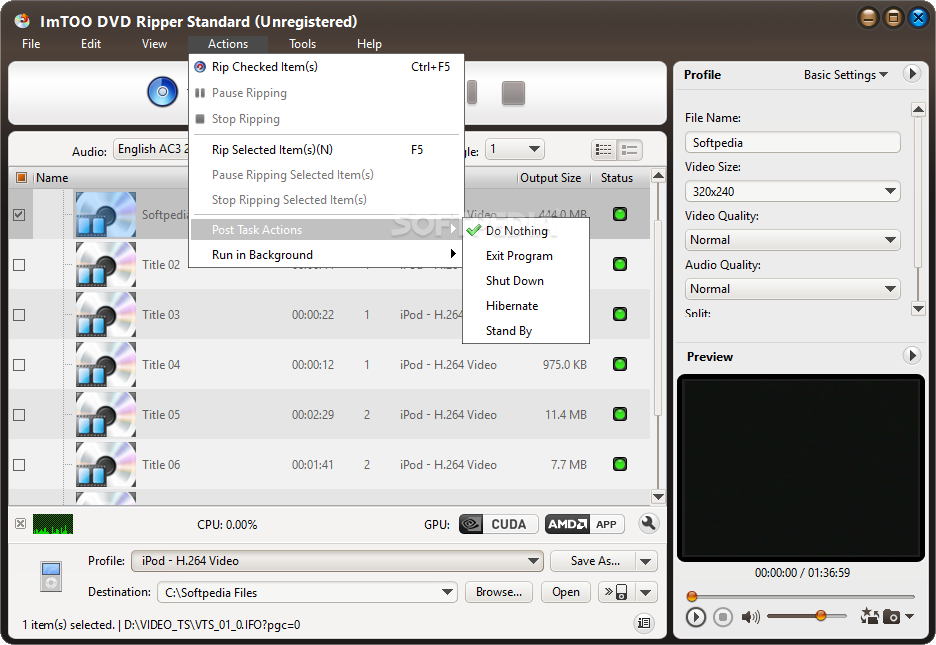The image size is (936, 645).
Task: Toggle the select-all checkbox in Name header
Action: pyautogui.click(x=21, y=177)
